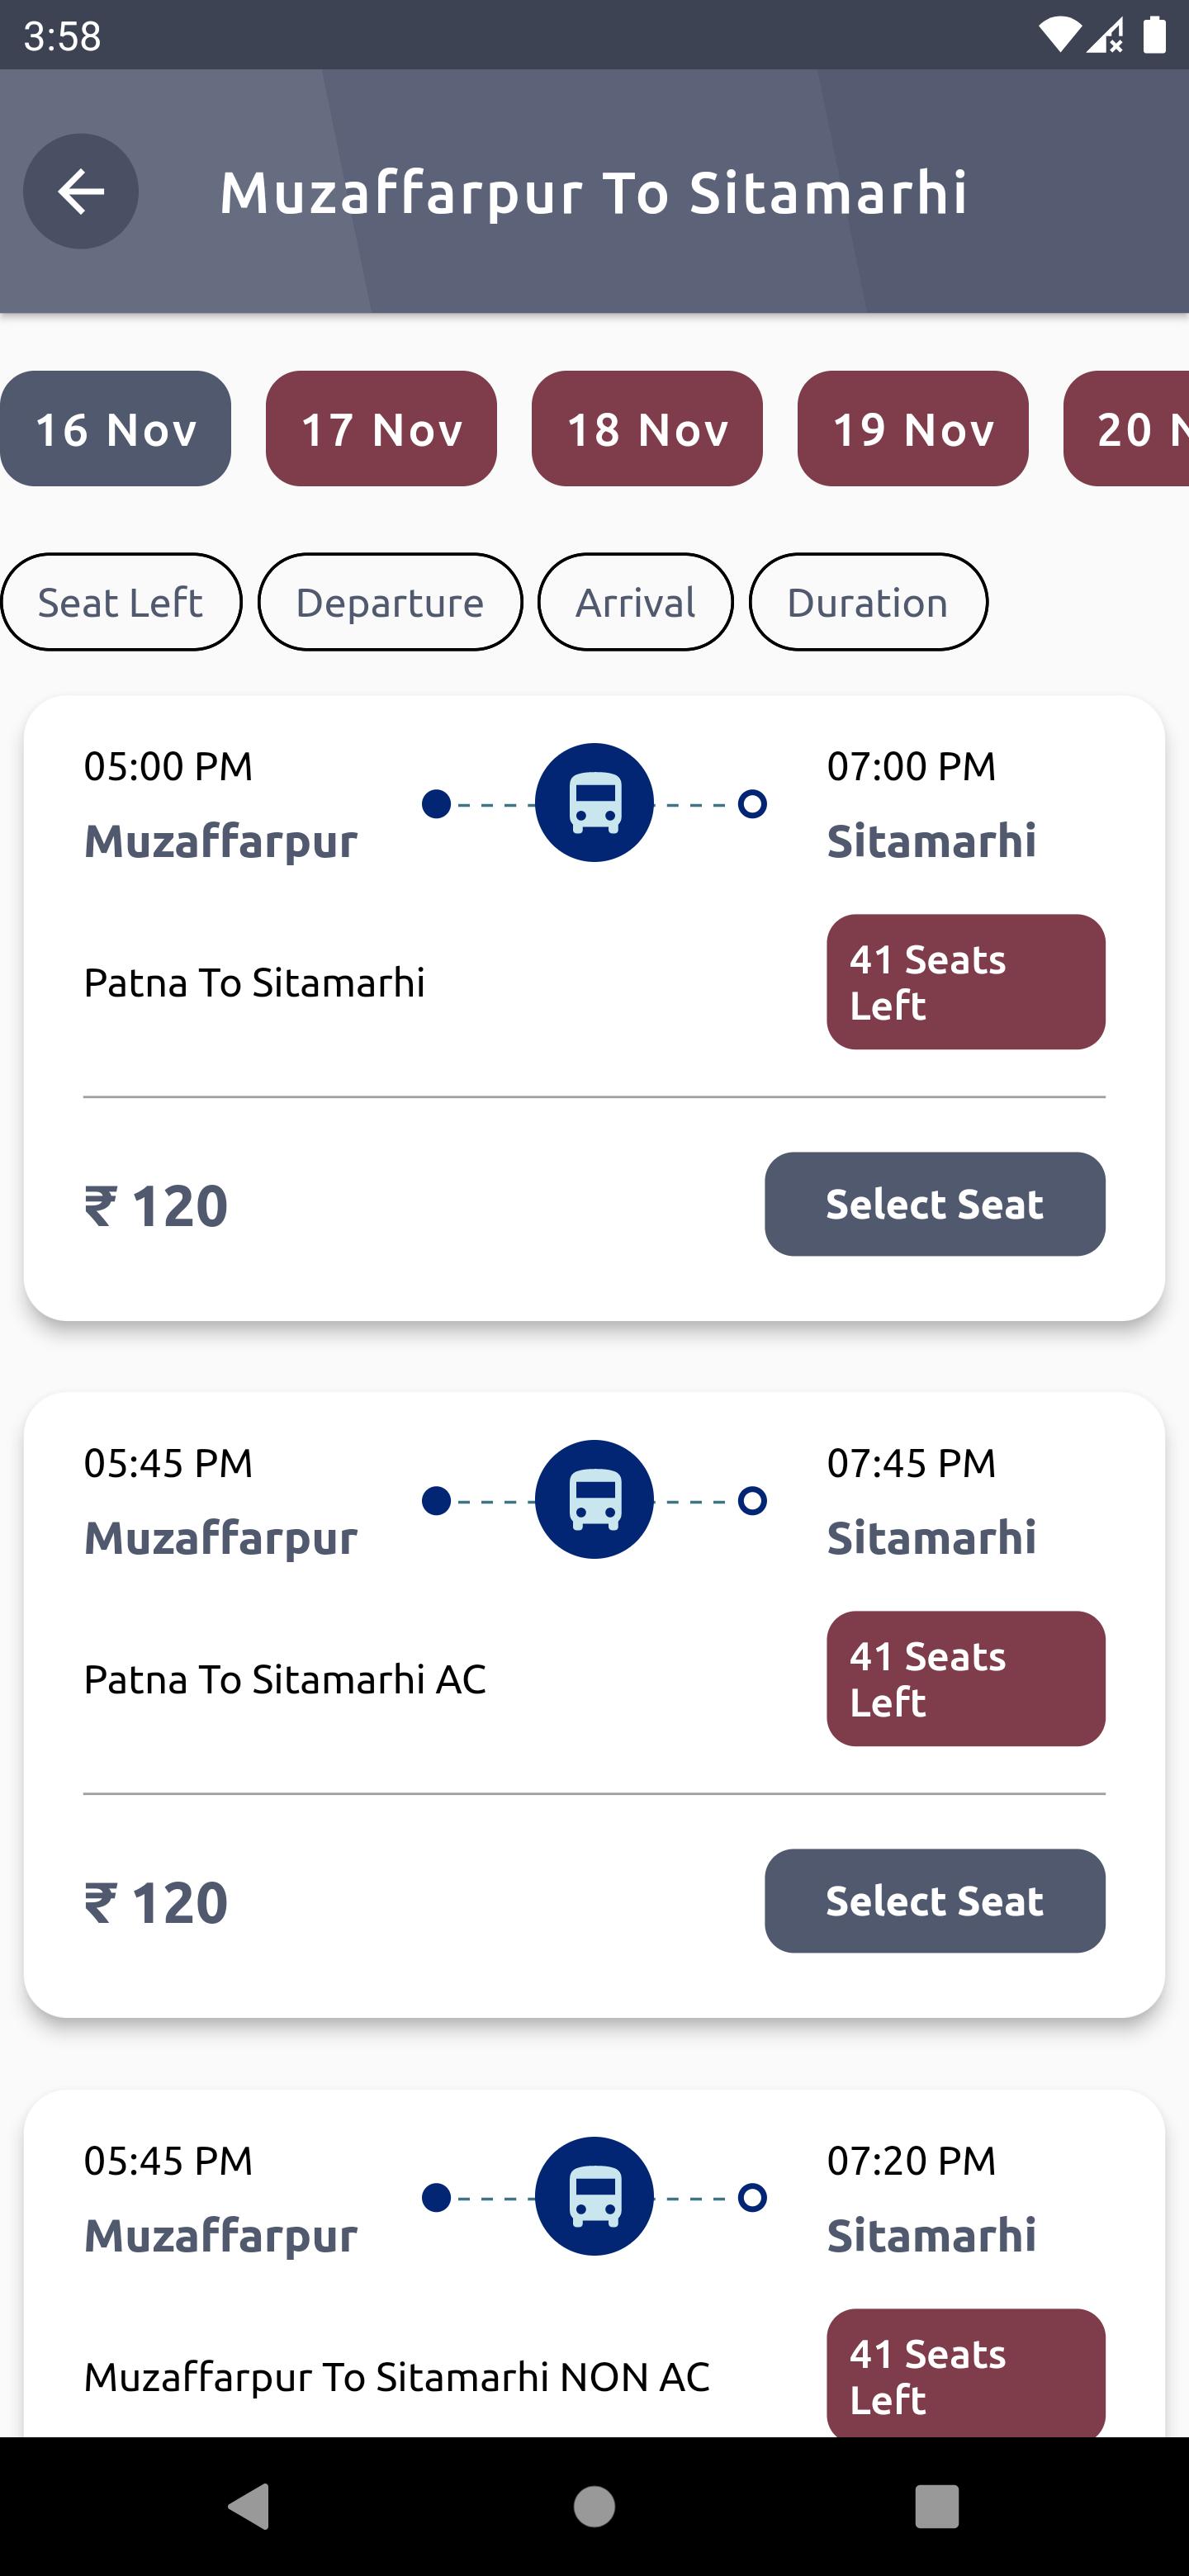This screenshot has width=1189, height=2576.
Task: Sort results by Duration chip
Action: [868, 602]
